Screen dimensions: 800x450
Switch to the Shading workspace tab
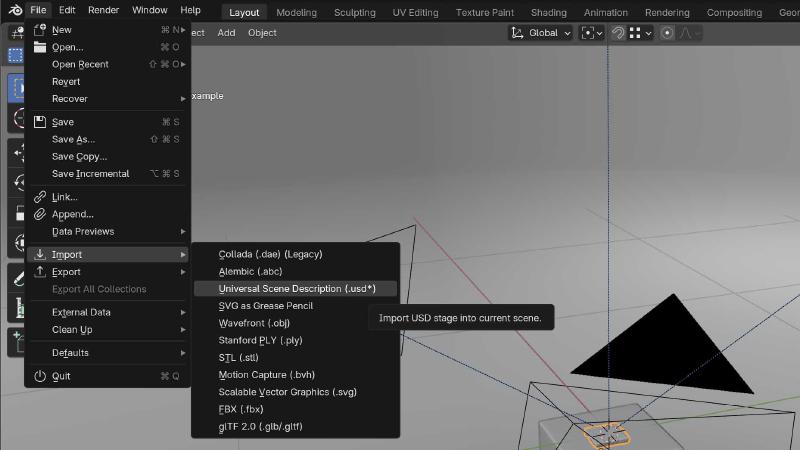click(x=548, y=12)
